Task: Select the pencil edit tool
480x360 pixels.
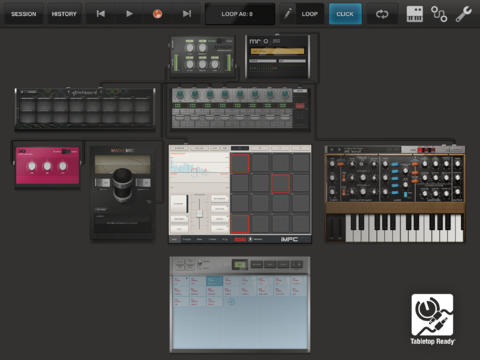Action: tap(288, 14)
